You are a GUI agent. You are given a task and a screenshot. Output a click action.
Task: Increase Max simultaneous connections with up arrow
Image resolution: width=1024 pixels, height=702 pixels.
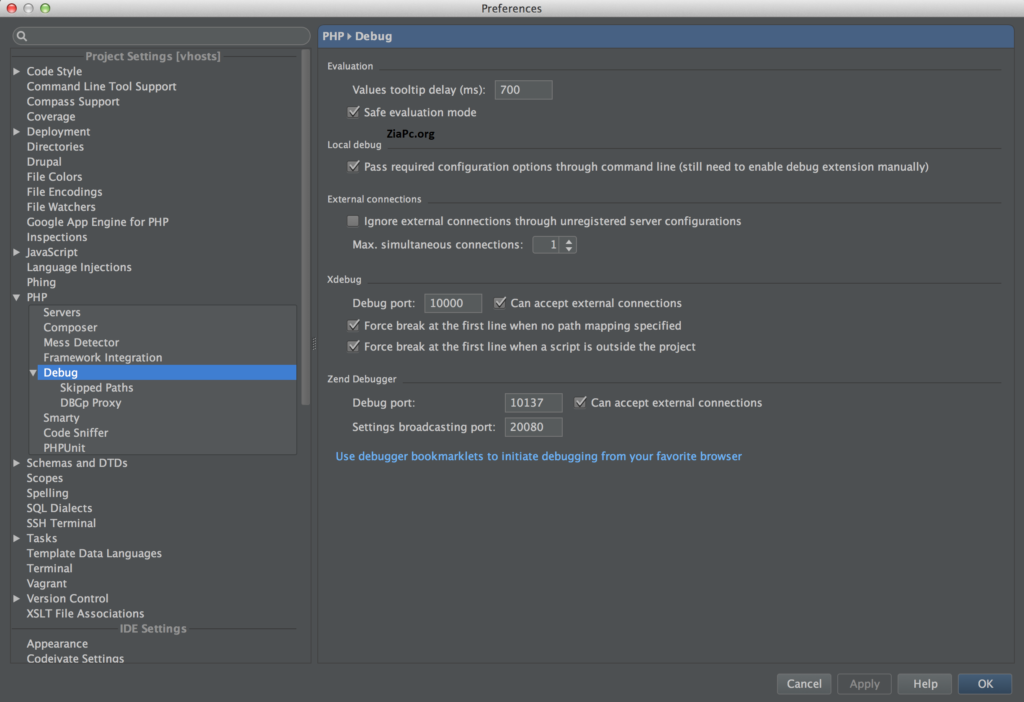coord(569,240)
